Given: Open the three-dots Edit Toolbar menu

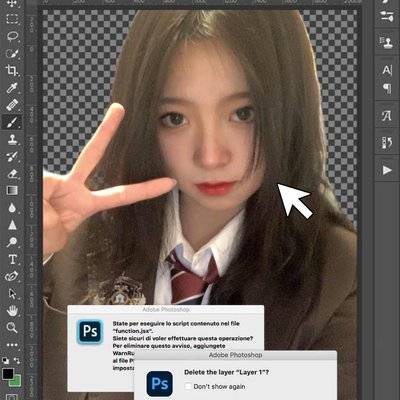Looking at the screenshot, I should tap(12, 345).
